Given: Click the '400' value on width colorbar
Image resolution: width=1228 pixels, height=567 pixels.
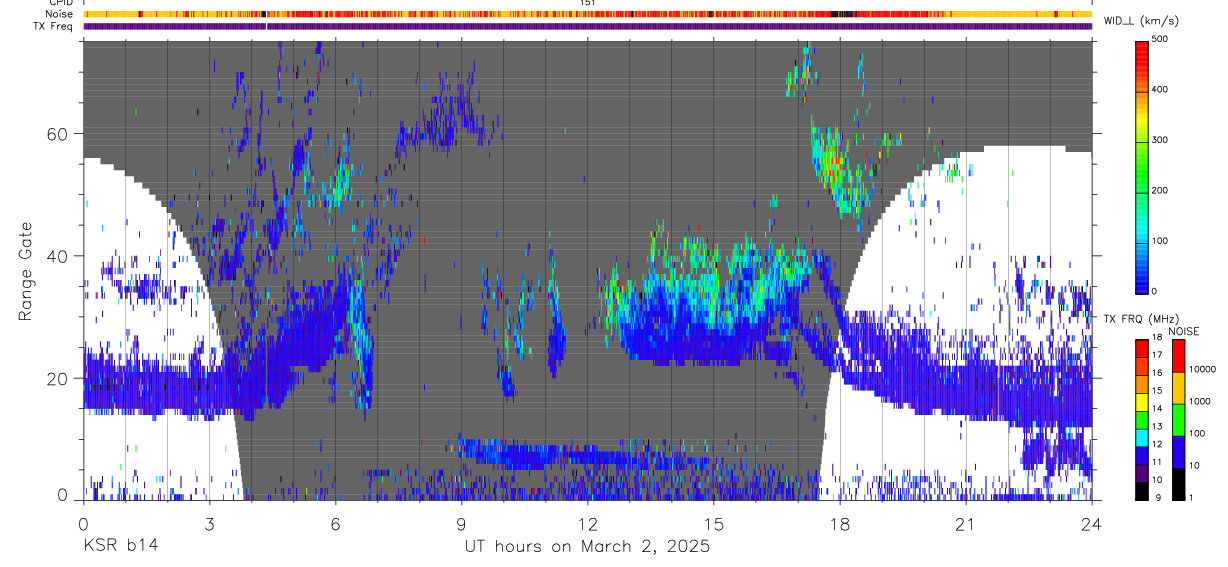Looking at the screenshot, I should (x=1162, y=90).
